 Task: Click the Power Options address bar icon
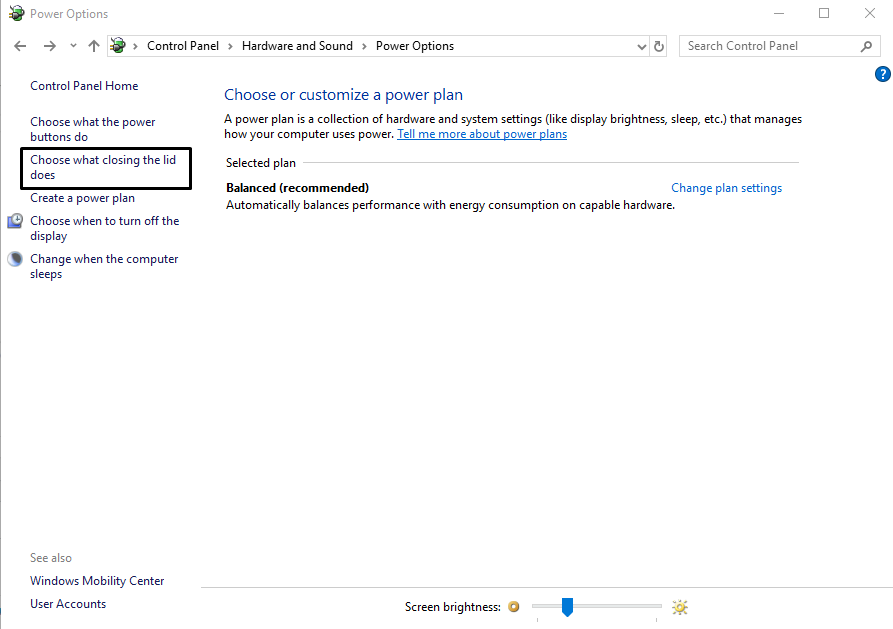118,46
